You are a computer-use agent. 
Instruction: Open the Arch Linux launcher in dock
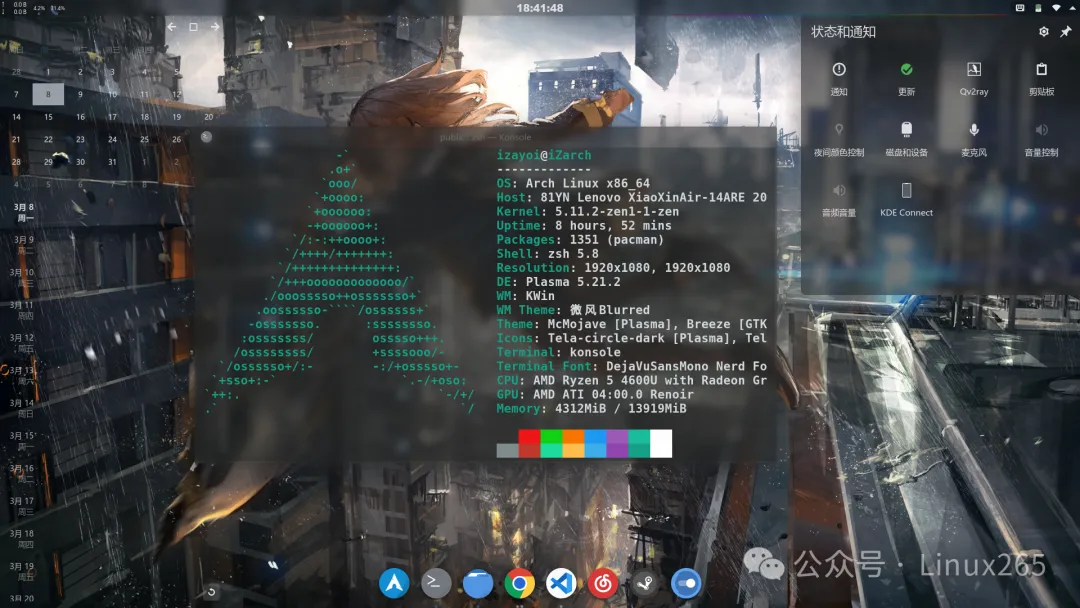pos(394,584)
